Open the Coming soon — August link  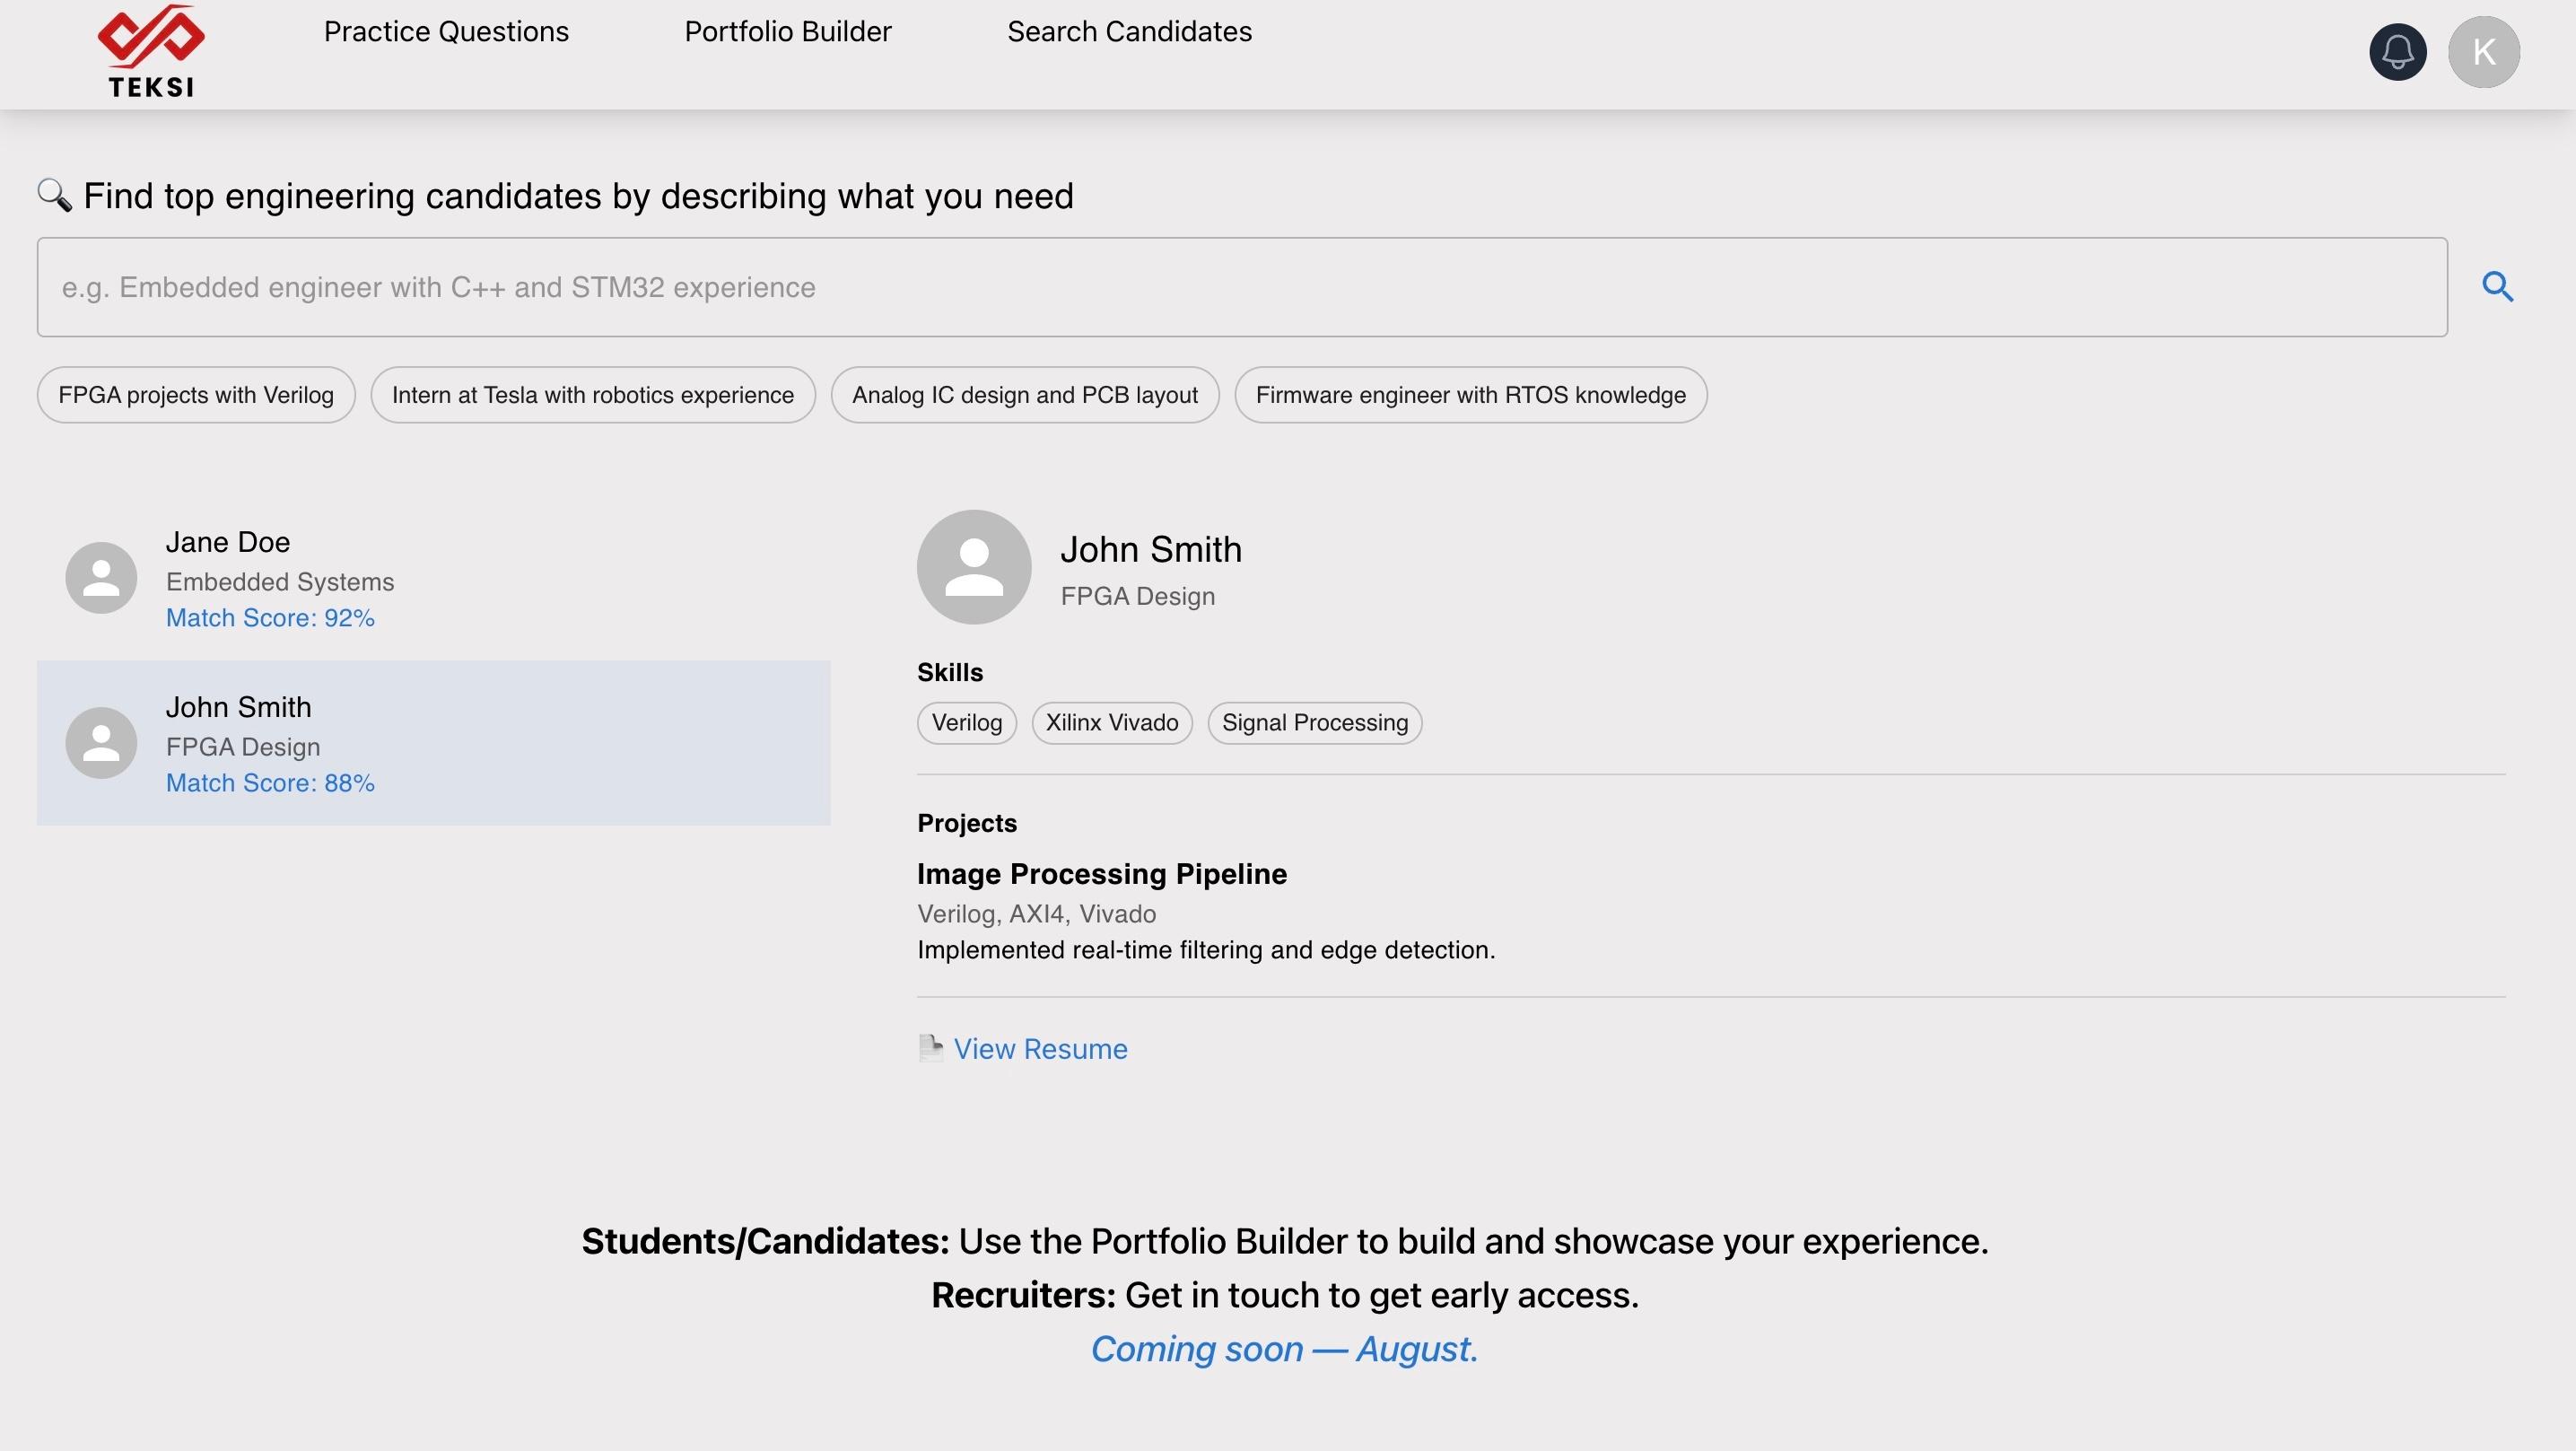click(x=1285, y=1349)
